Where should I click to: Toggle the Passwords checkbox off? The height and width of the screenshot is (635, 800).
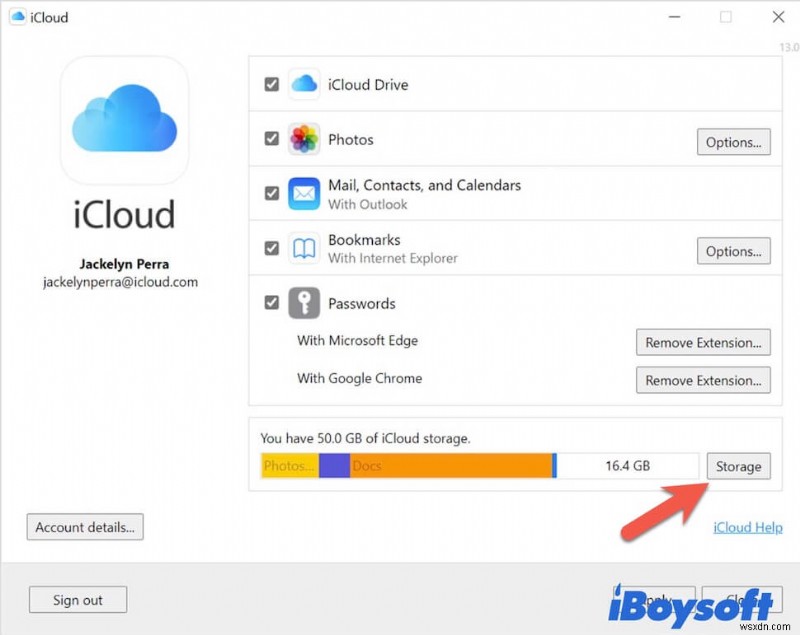click(271, 303)
